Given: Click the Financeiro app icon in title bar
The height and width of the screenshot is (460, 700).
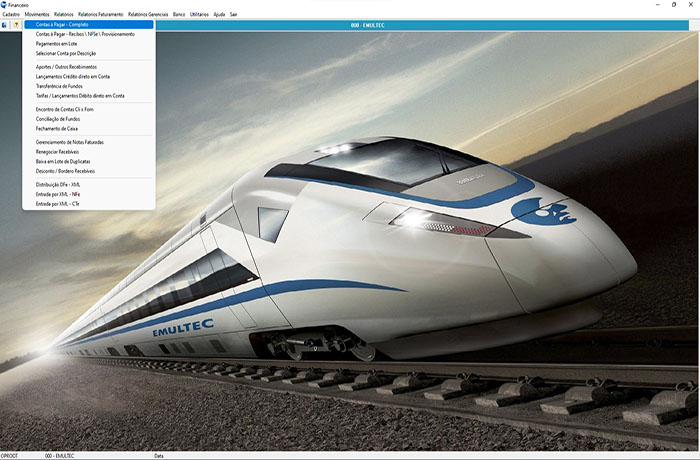Looking at the screenshot, I should (4, 5).
